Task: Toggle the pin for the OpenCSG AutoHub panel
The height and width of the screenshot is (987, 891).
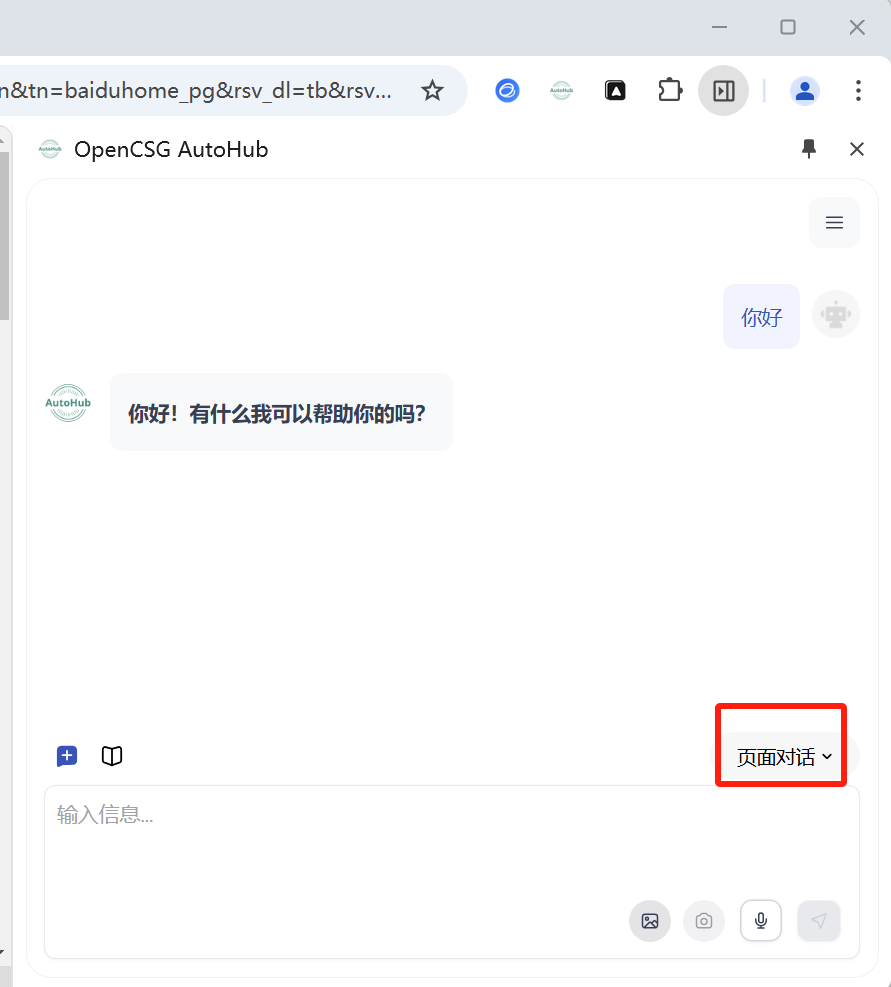Action: coord(809,149)
